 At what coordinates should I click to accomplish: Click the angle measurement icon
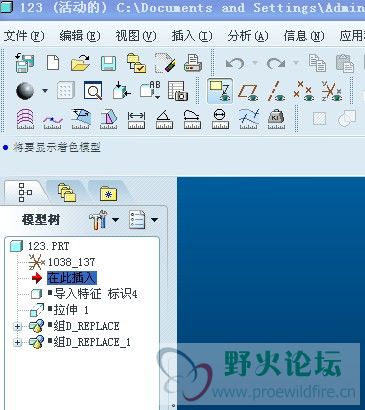click(x=164, y=120)
